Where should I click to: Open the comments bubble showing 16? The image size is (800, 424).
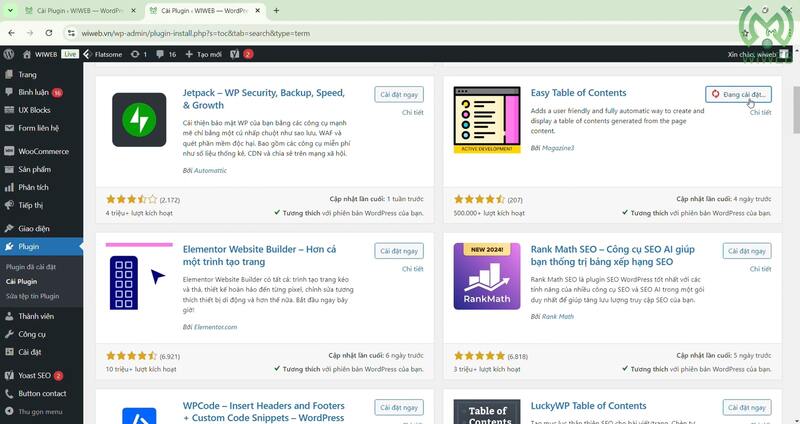click(166, 54)
